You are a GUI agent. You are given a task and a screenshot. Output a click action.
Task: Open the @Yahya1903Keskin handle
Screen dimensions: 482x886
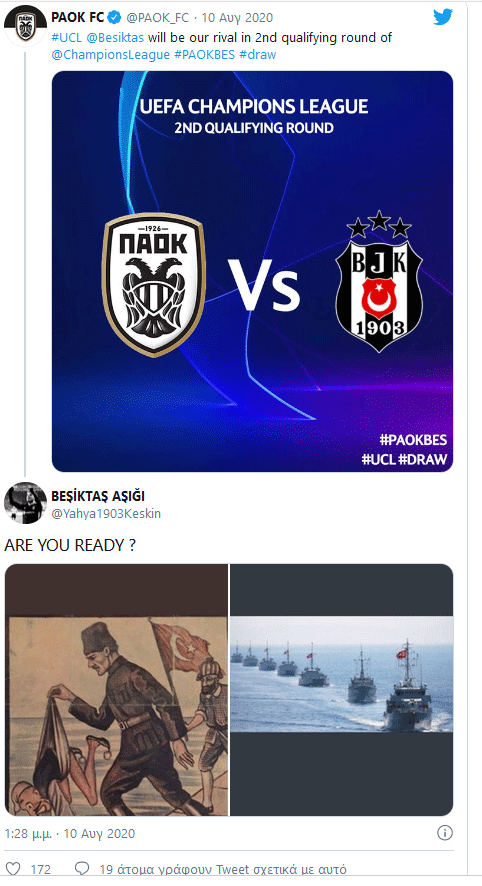[106, 514]
